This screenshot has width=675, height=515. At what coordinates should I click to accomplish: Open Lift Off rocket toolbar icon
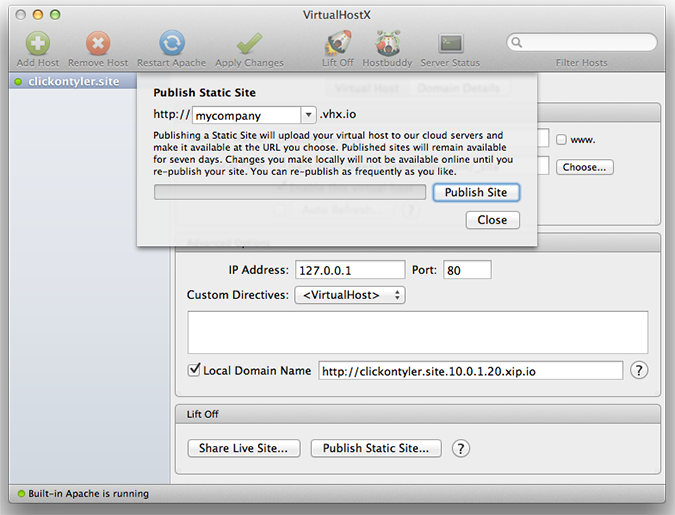[338, 43]
